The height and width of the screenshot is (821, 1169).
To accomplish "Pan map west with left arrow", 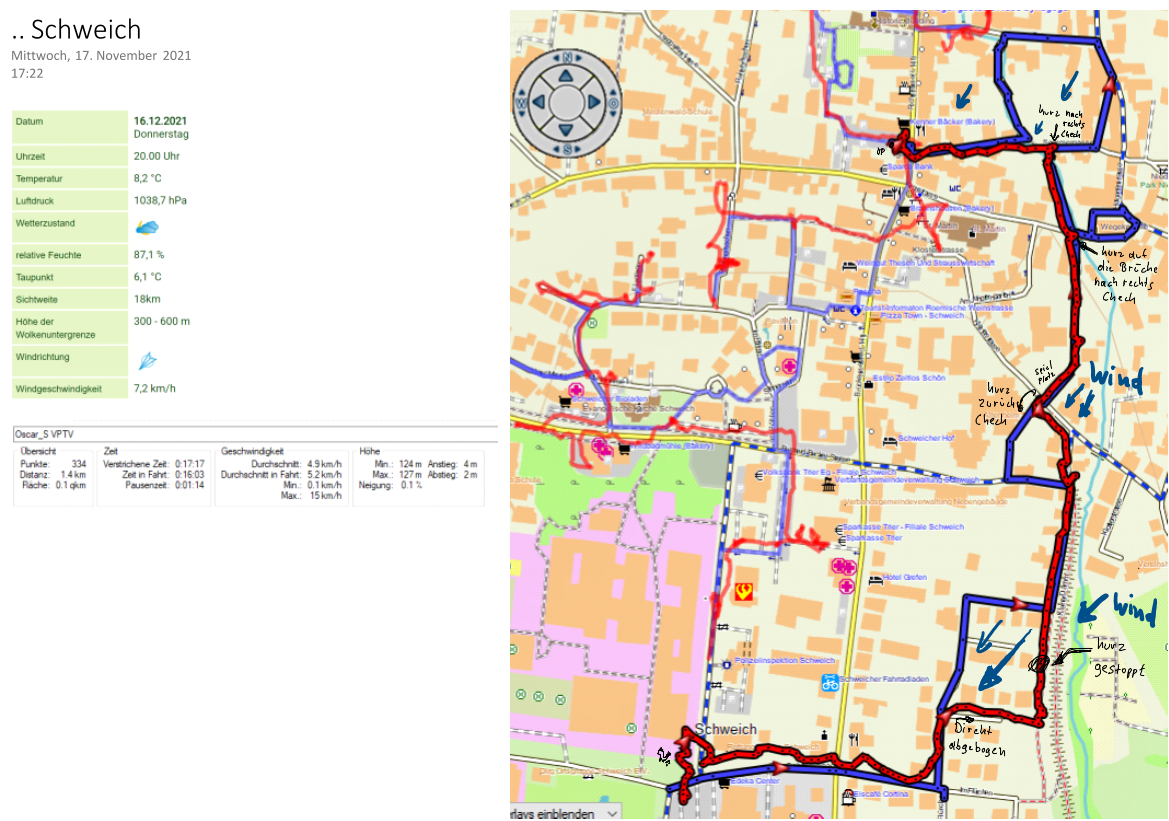I will (x=537, y=102).
